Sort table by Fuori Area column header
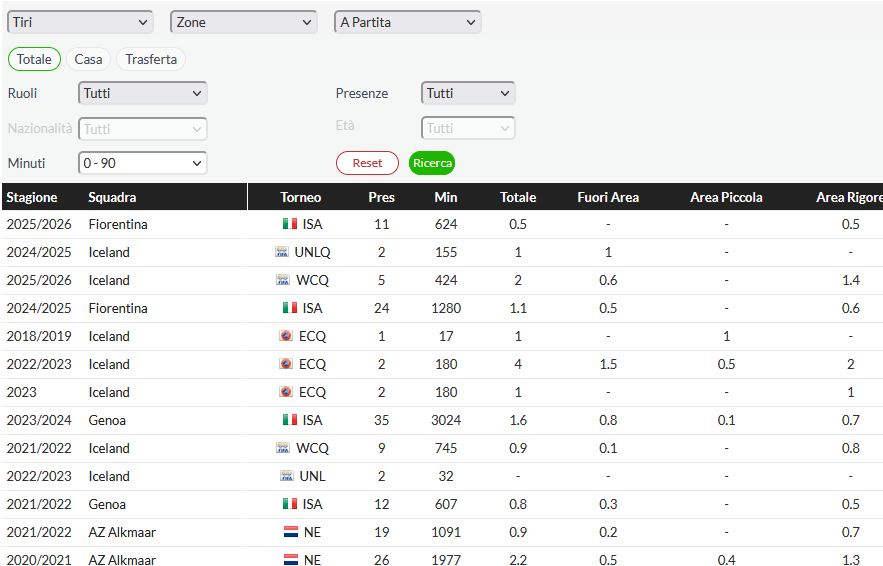This screenshot has height=566, width=883. [608, 197]
